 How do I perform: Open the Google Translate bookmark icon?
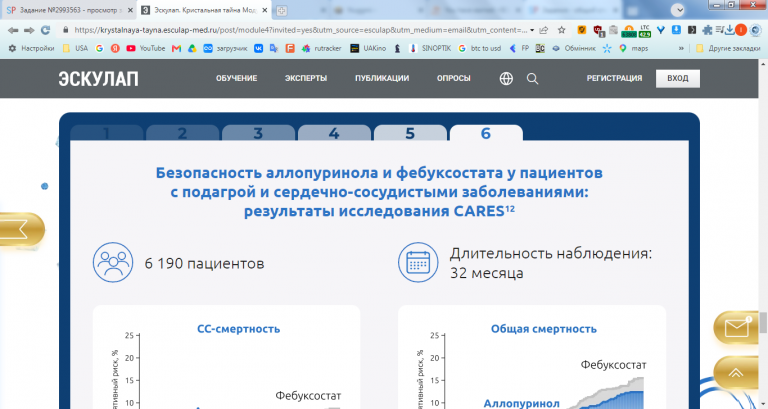pos(274,48)
